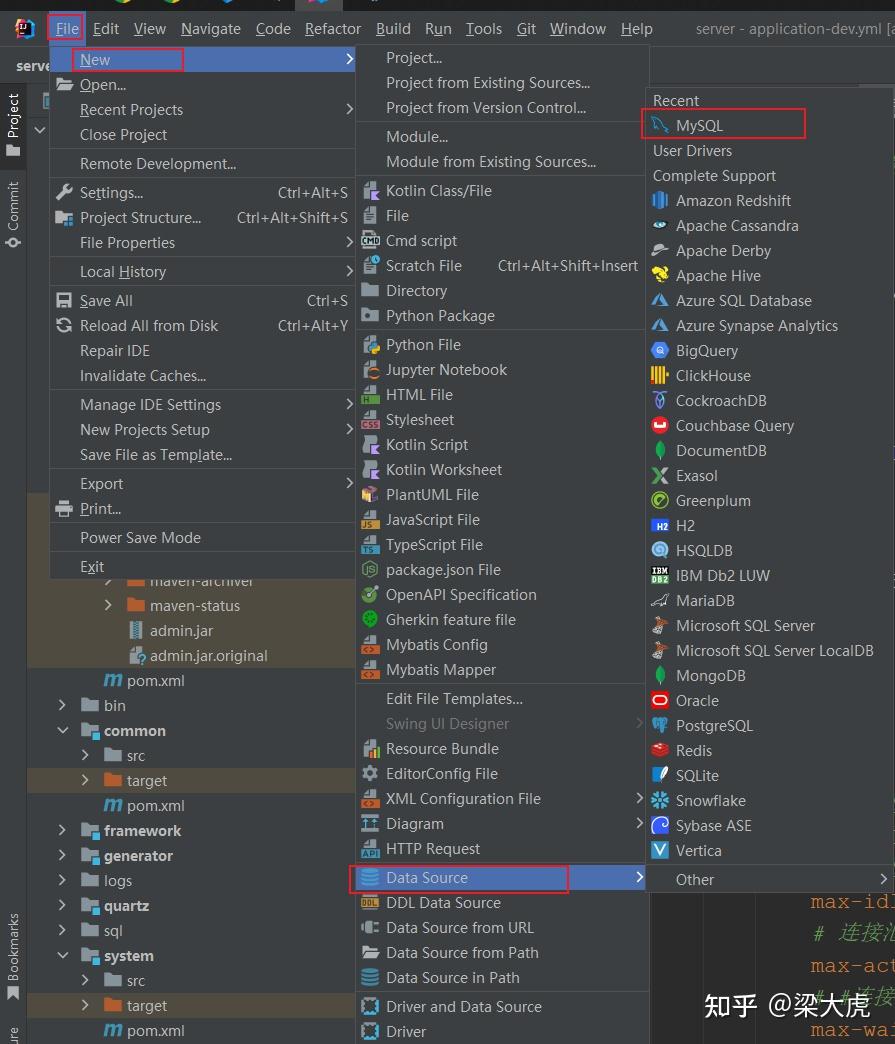
Task: Collapse the system module node
Action: click(62, 955)
